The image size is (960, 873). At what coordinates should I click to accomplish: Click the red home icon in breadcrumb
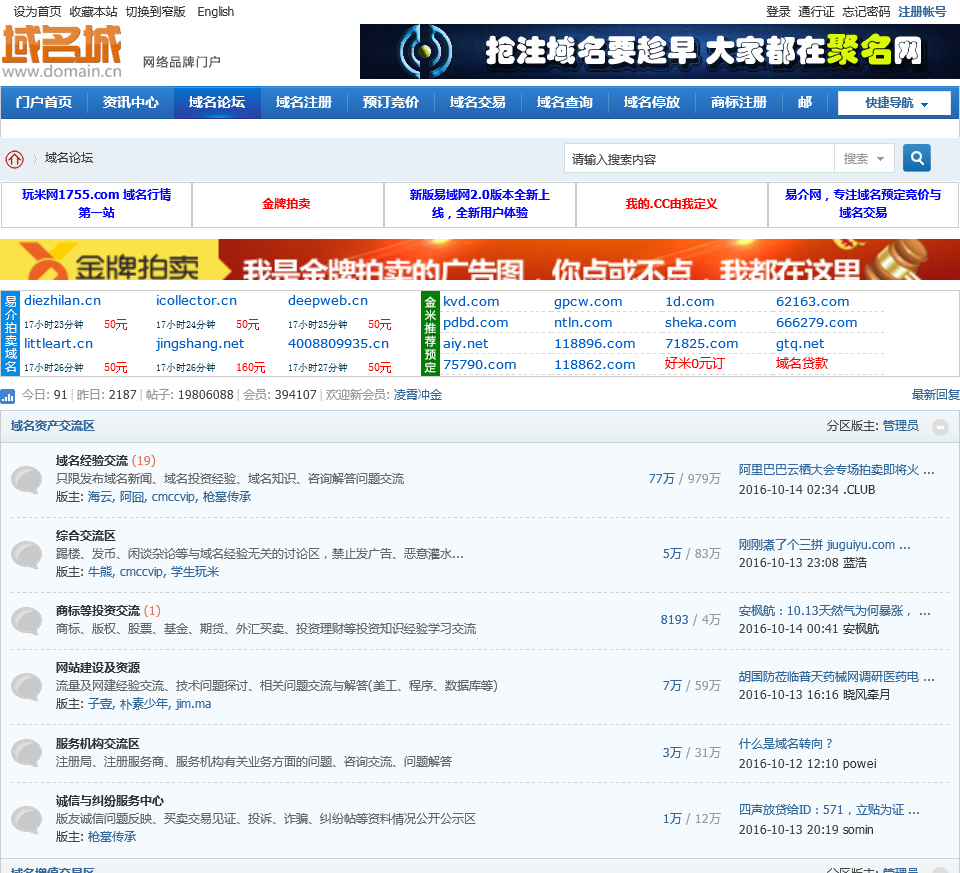coord(15,159)
